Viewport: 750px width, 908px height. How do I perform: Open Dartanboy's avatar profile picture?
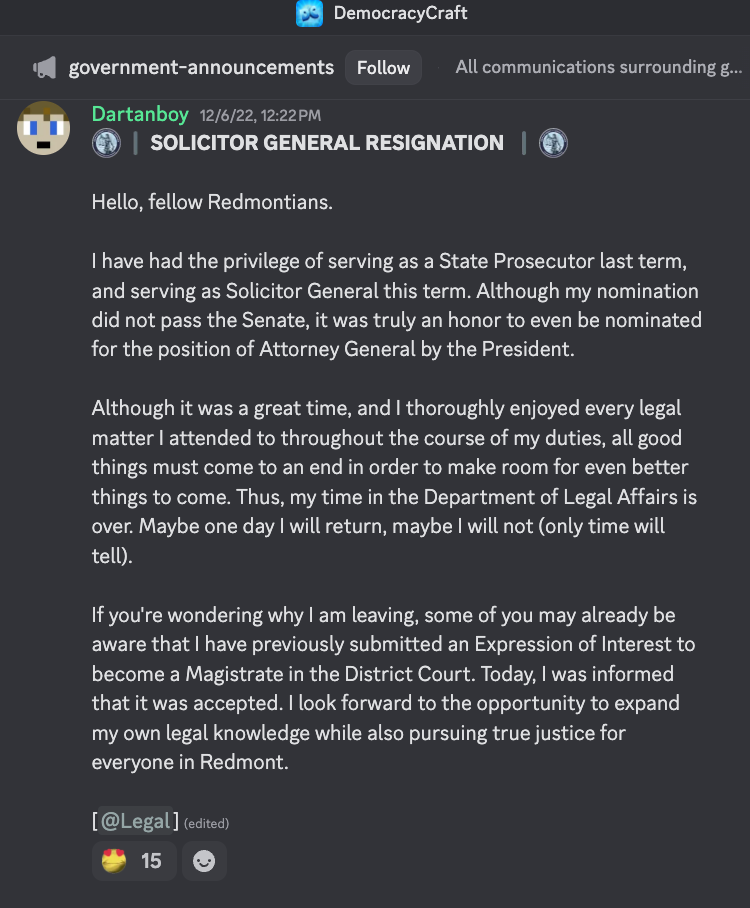[43, 128]
